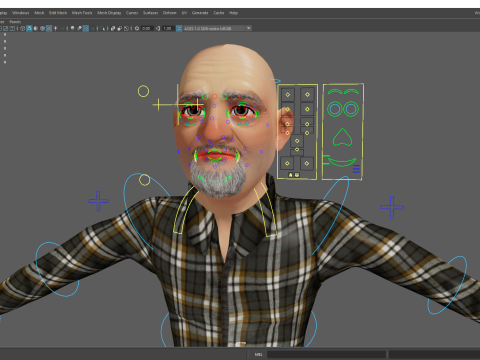The image size is (480, 360).
Task: Open the Mesh Tools menu
Action: click(x=82, y=13)
